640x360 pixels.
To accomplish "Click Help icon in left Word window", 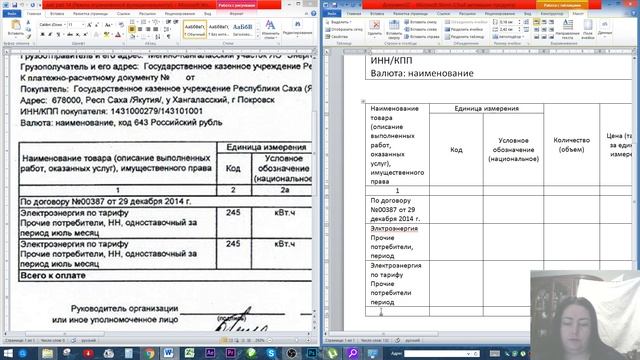I will coord(313,13).
